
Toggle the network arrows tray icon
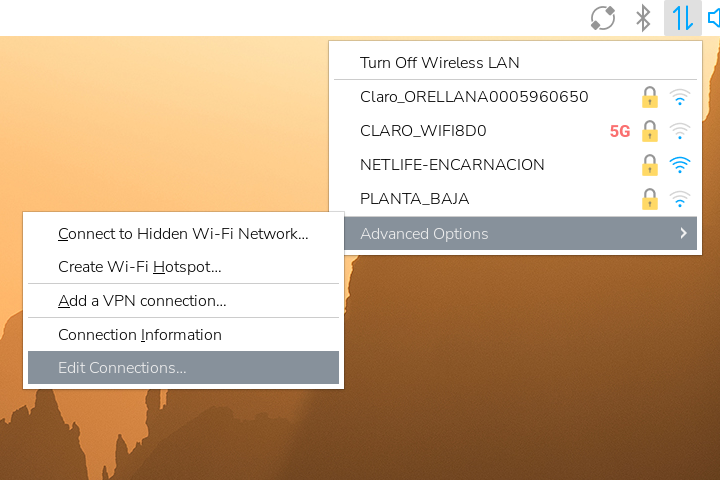(x=683, y=18)
